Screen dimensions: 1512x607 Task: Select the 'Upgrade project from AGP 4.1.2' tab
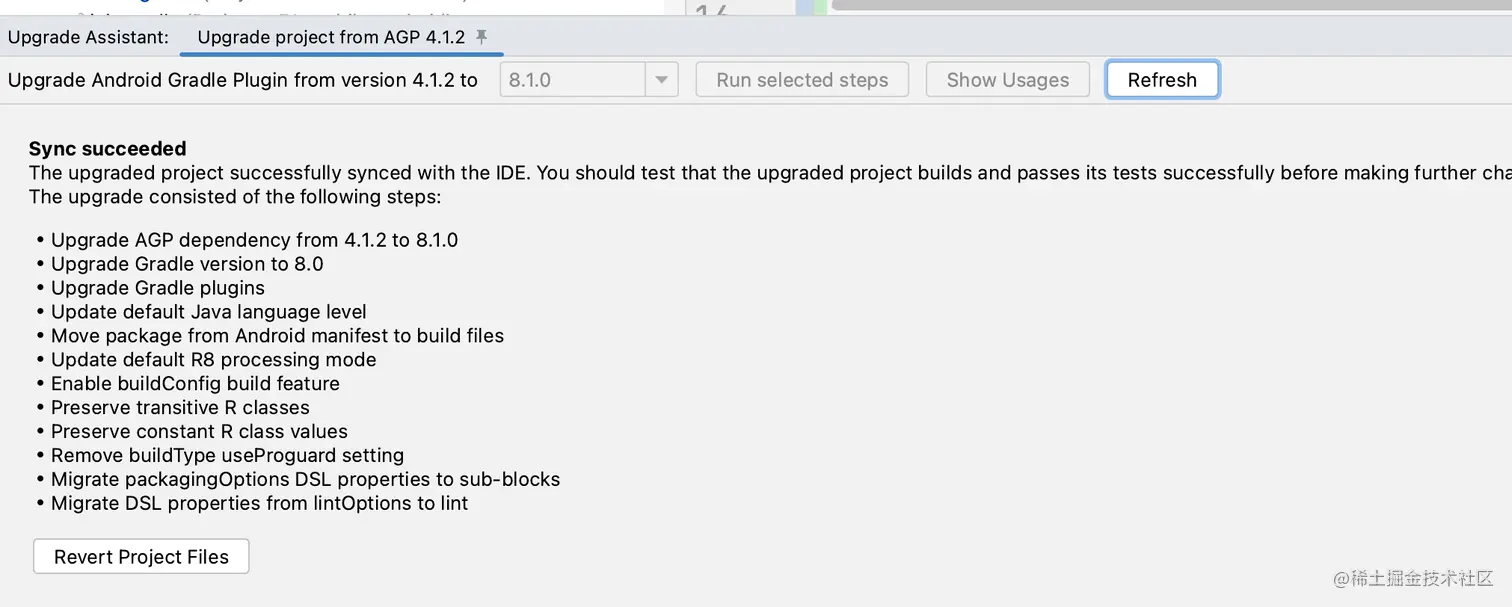(331, 38)
